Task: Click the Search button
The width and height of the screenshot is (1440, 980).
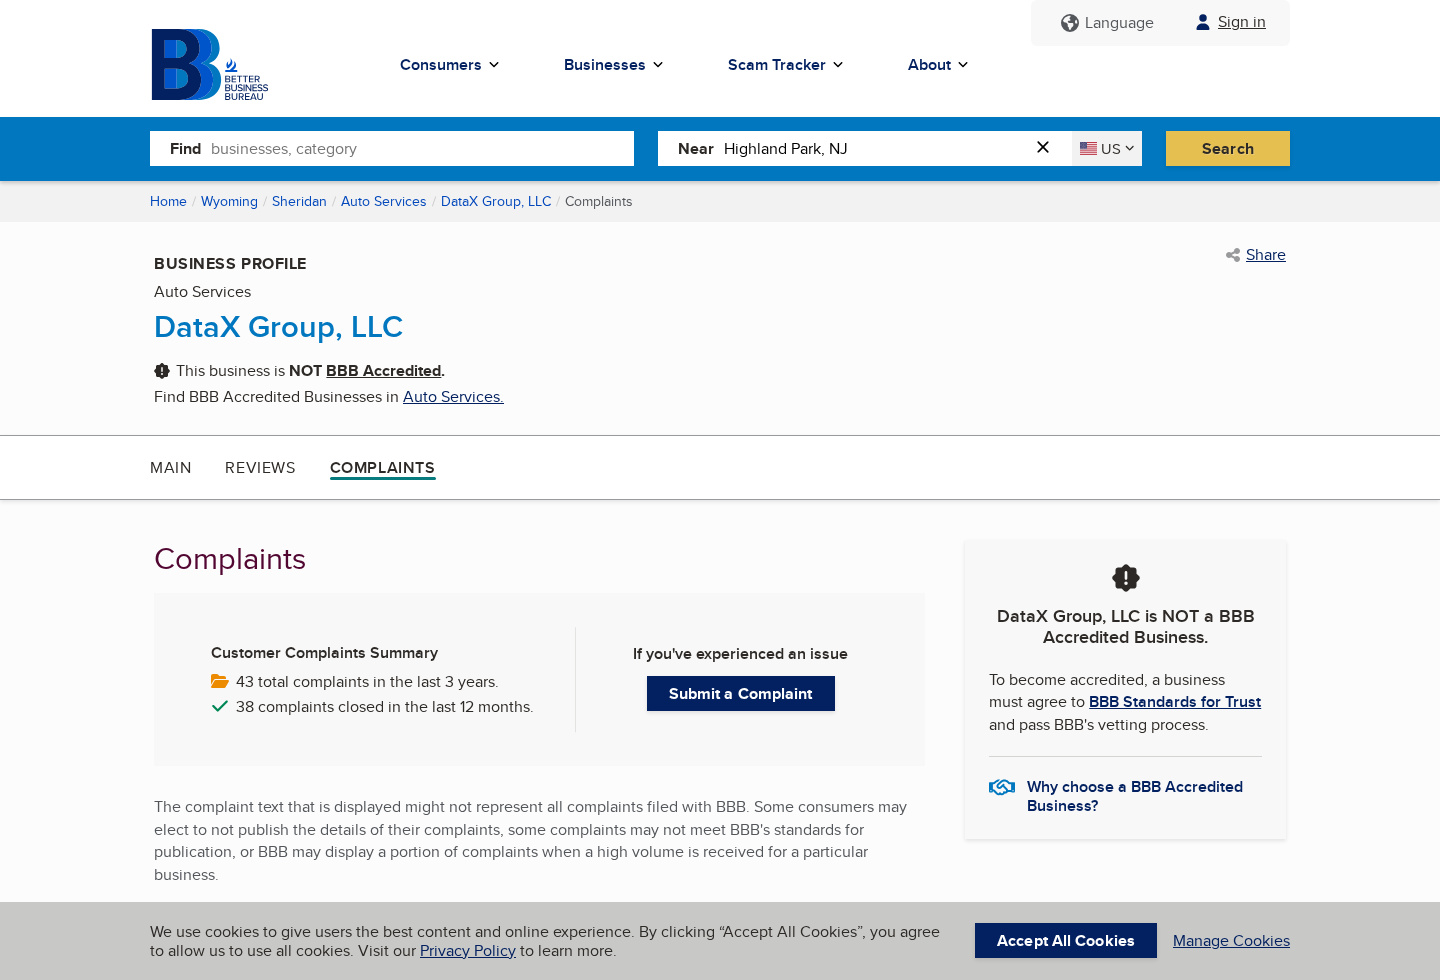Action: pyautogui.click(x=1228, y=149)
